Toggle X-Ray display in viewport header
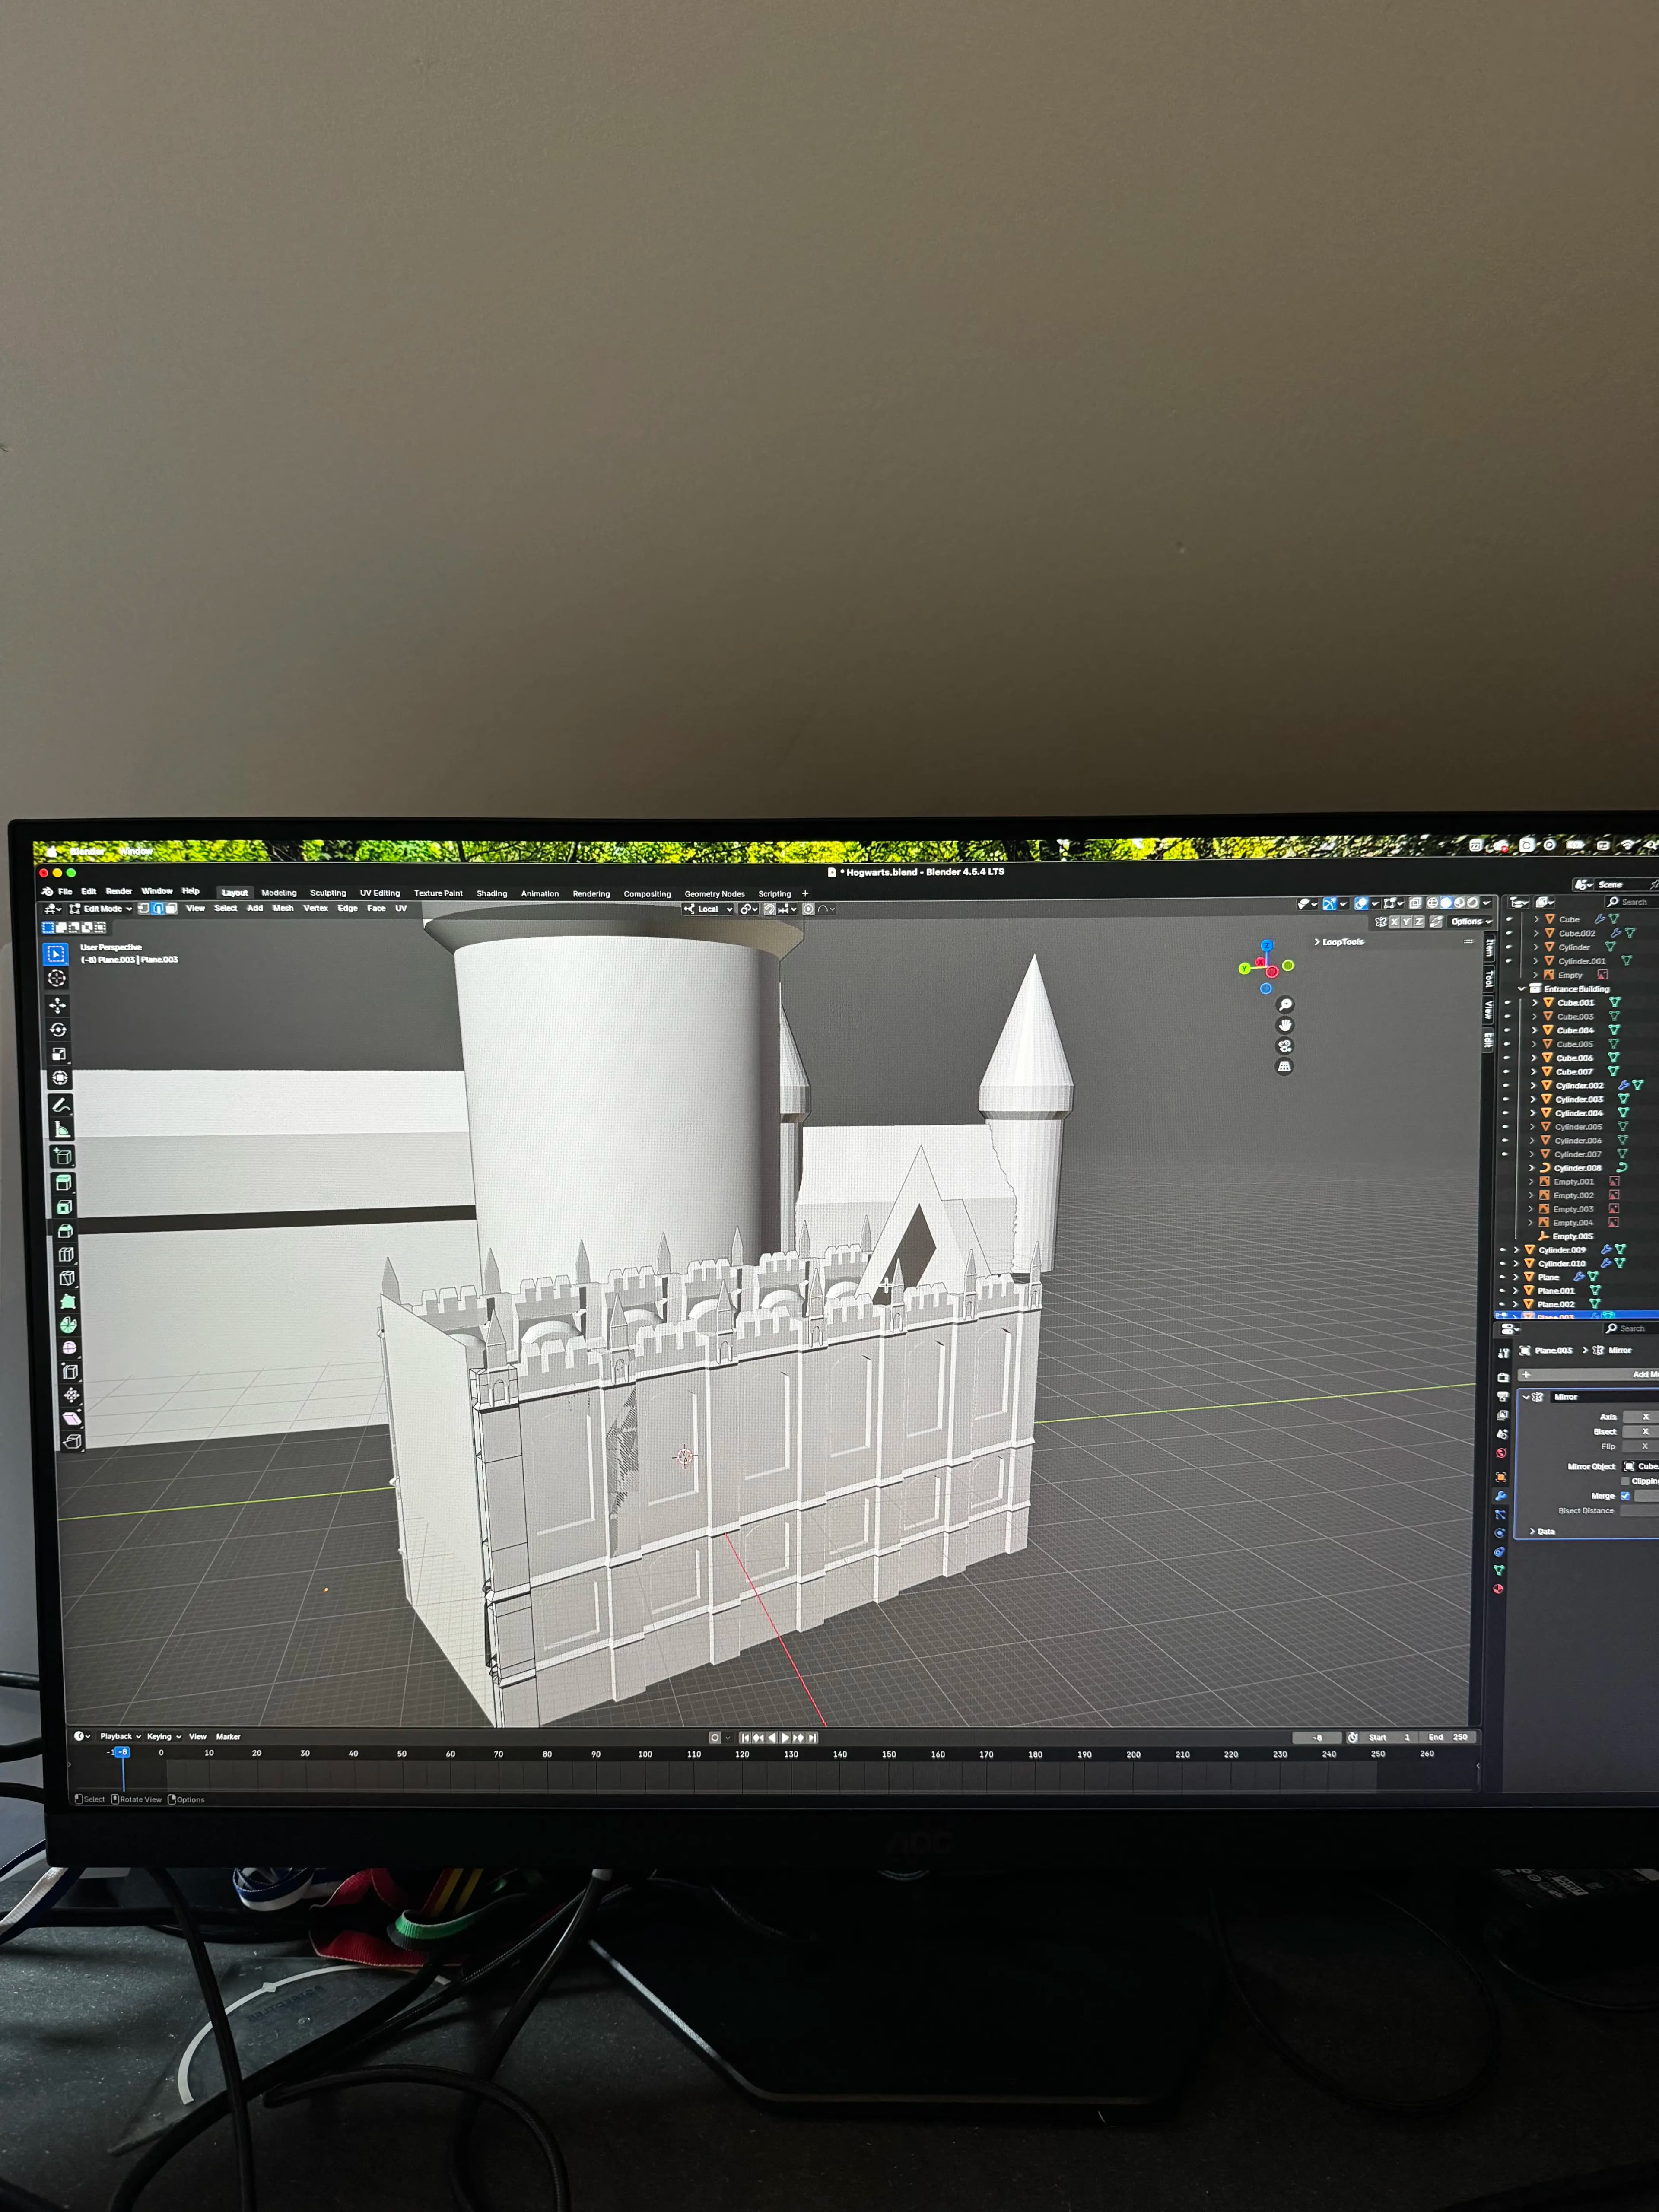This screenshot has height=2212, width=1659. [x=1415, y=903]
